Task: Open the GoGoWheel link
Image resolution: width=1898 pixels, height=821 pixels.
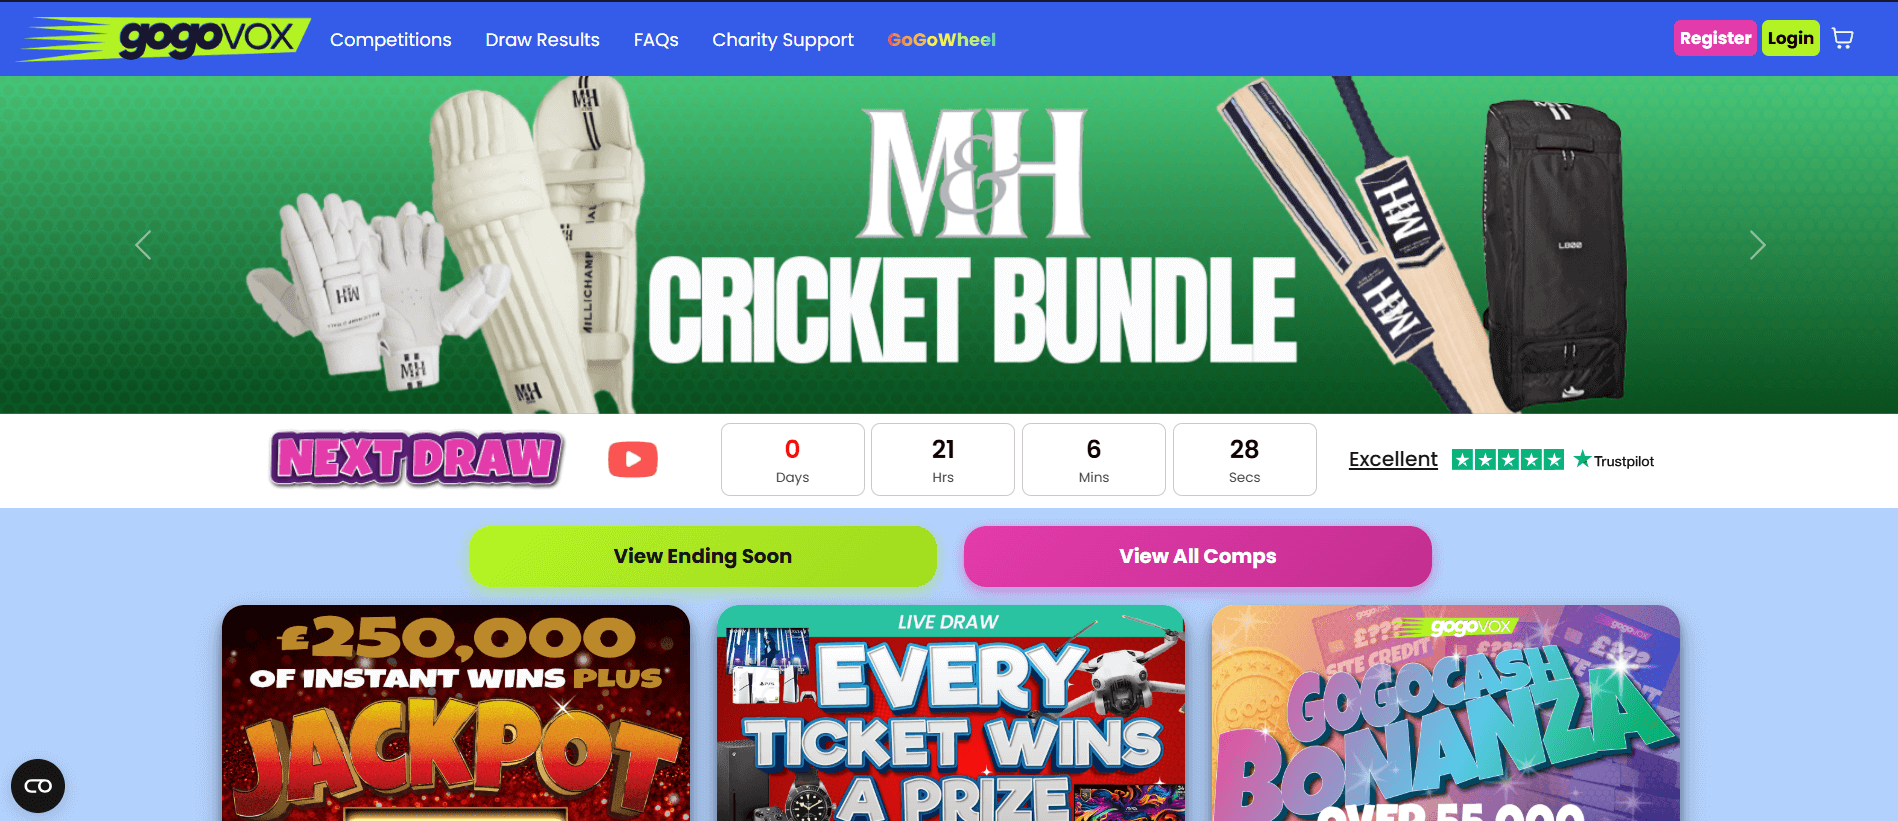Action: [x=941, y=40]
